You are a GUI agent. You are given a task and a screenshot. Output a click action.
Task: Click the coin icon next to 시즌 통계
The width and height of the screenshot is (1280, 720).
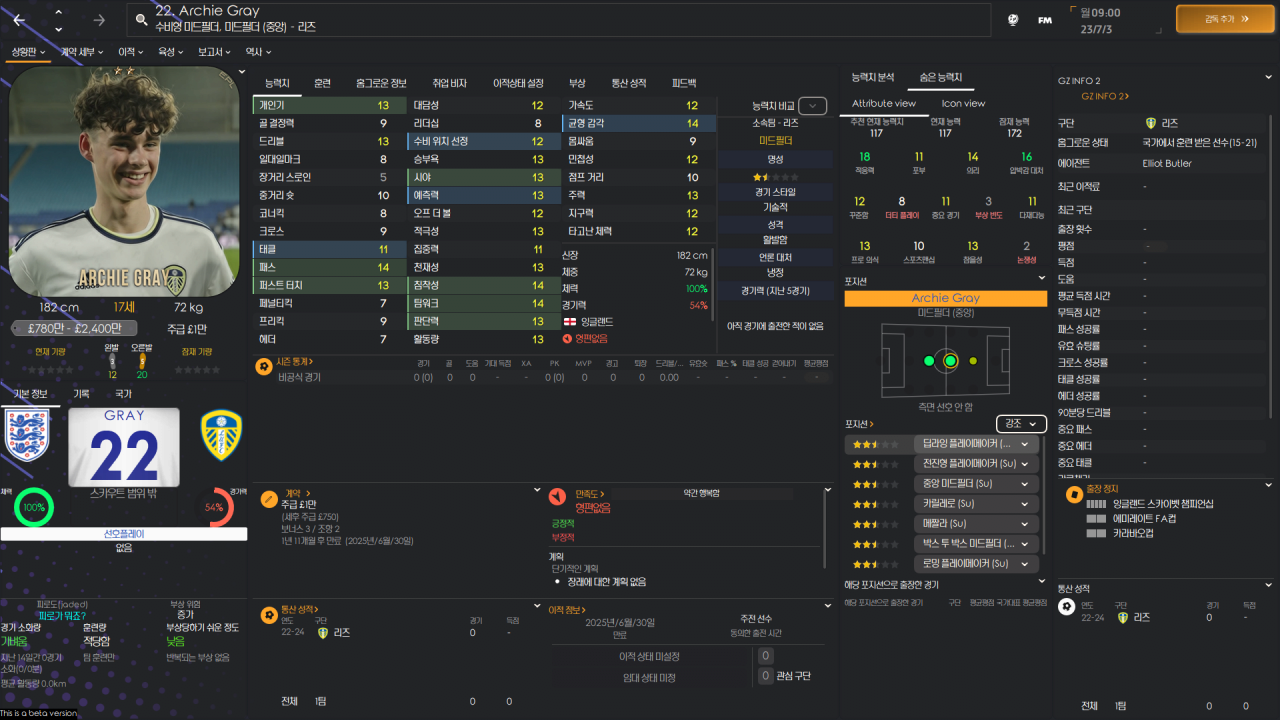tap(262, 366)
